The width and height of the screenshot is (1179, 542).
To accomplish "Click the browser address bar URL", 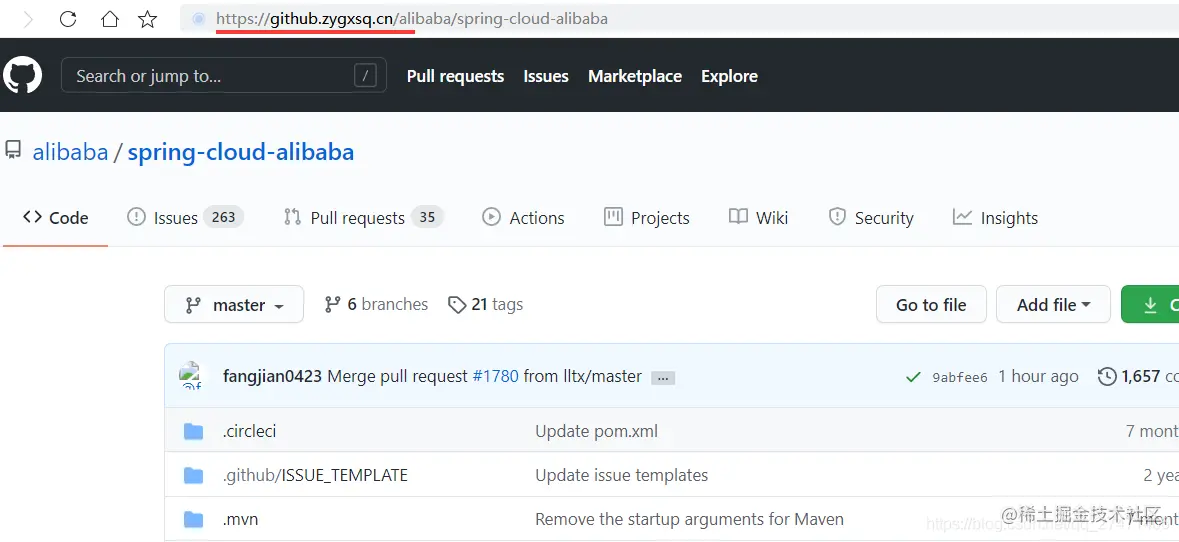I will pos(411,19).
